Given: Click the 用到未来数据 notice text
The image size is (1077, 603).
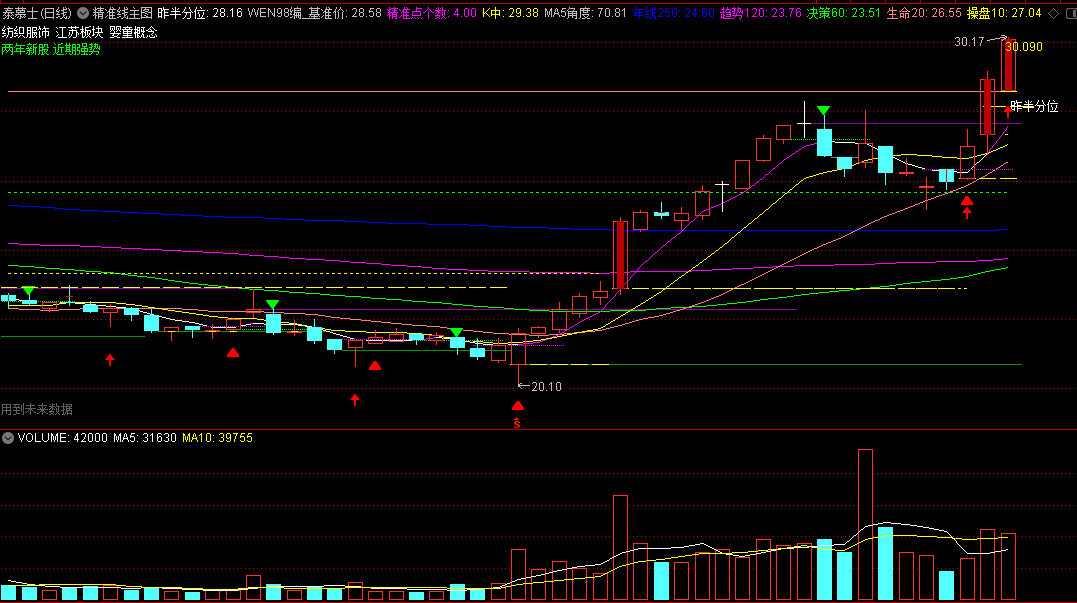Looking at the screenshot, I should 36,409.
